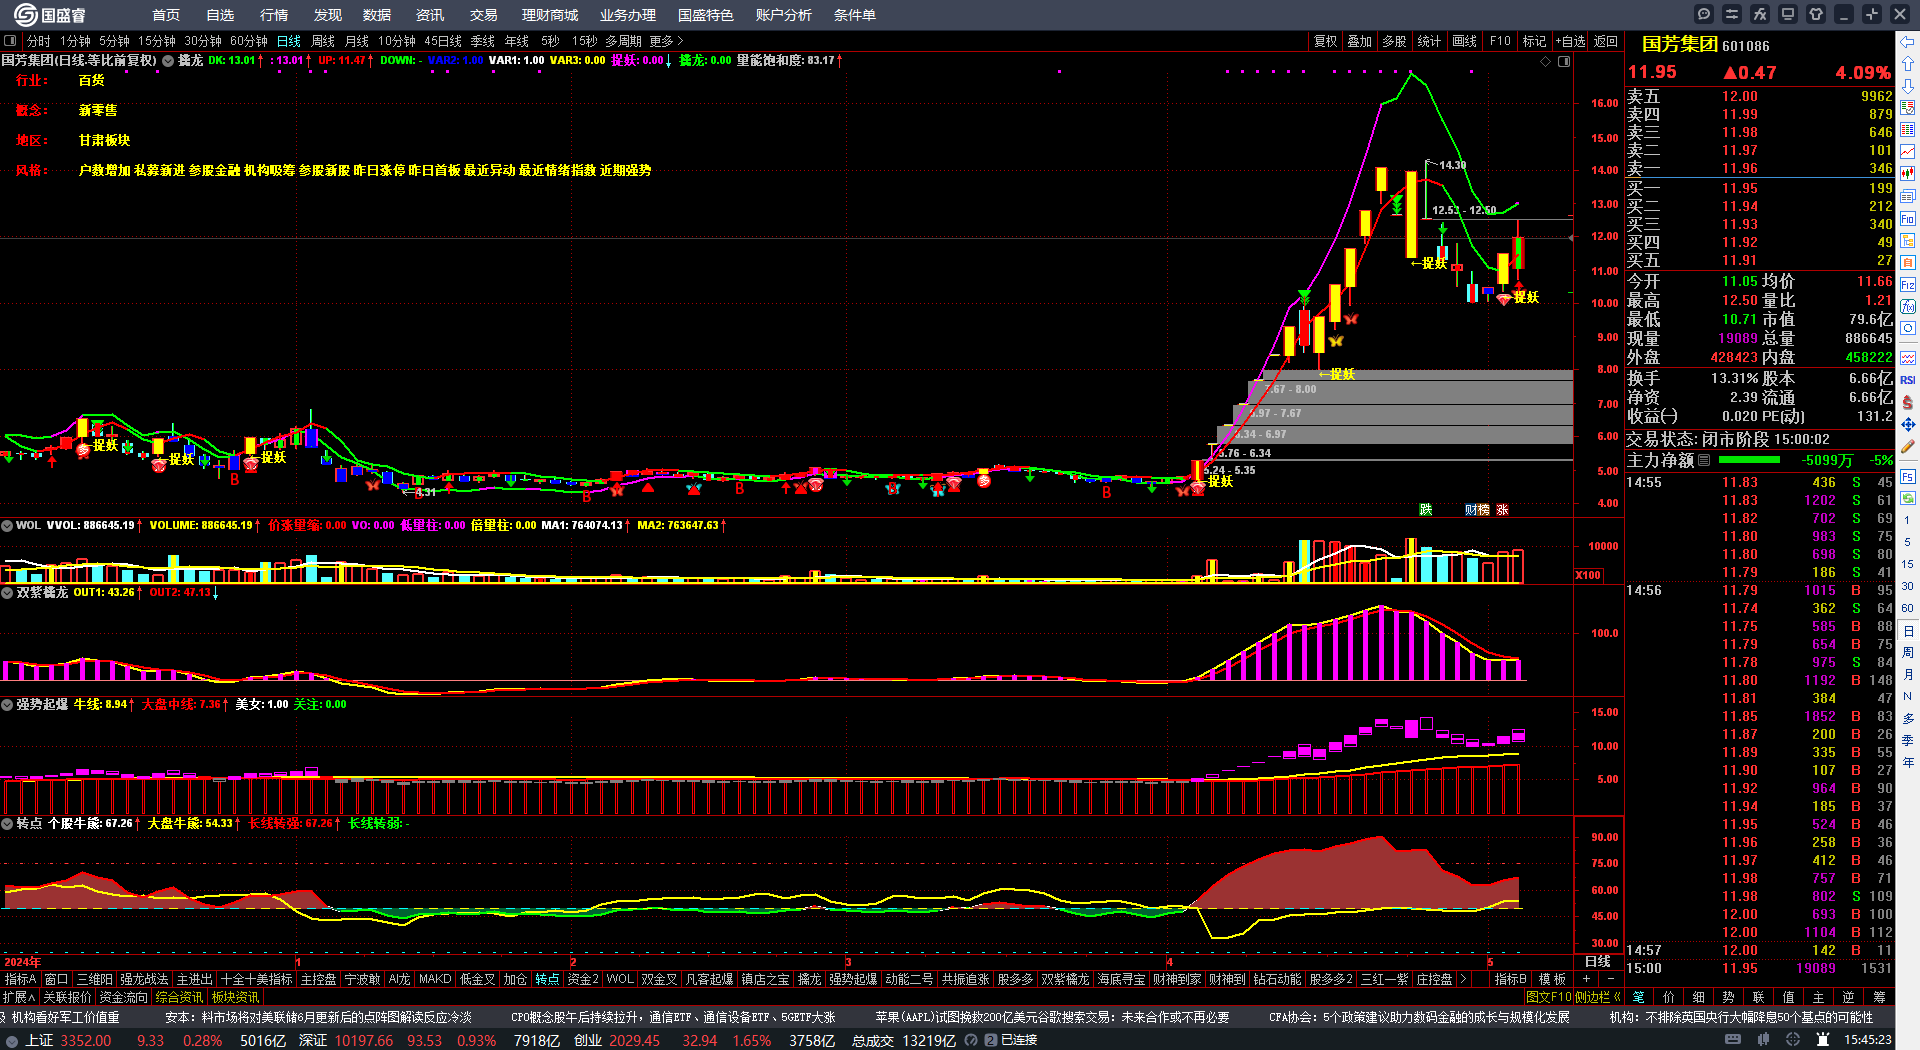Expand the 更多 timeframe options
This screenshot has height=1050, width=1920.
pos(666,41)
